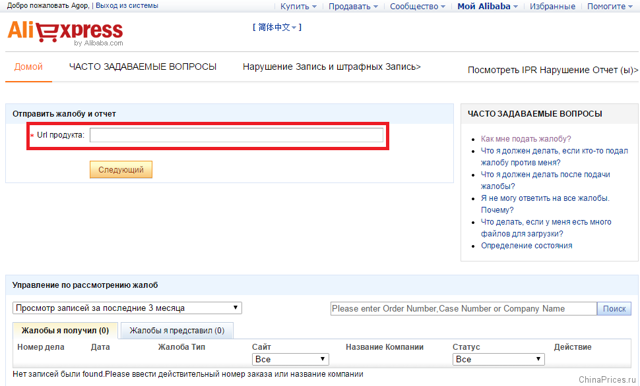The width and height of the screenshot is (640, 386).
Task: Open the Мой Alibaba dropdown
Action: (487, 6)
